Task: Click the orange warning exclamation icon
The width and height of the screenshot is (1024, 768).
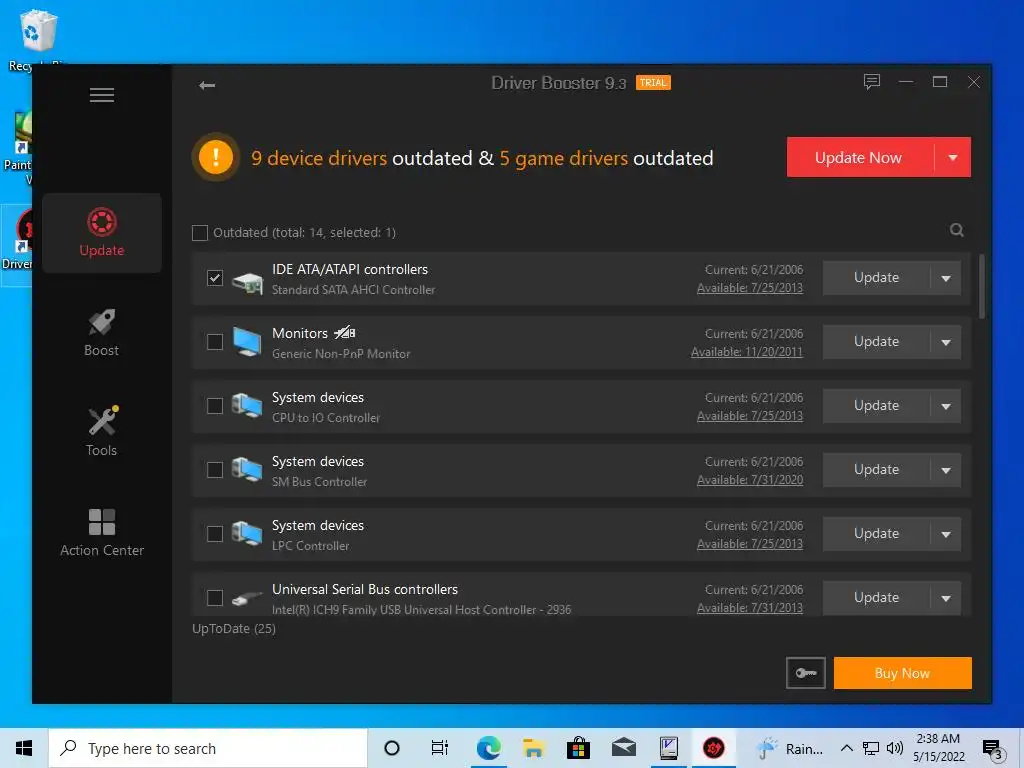Action: pyautogui.click(x=216, y=157)
